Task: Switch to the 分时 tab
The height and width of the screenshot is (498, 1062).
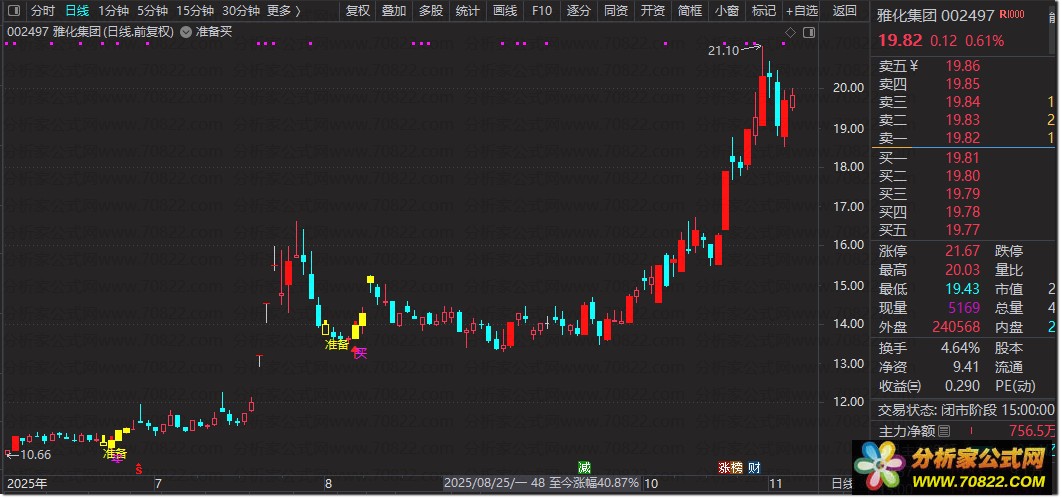Action: point(43,10)
